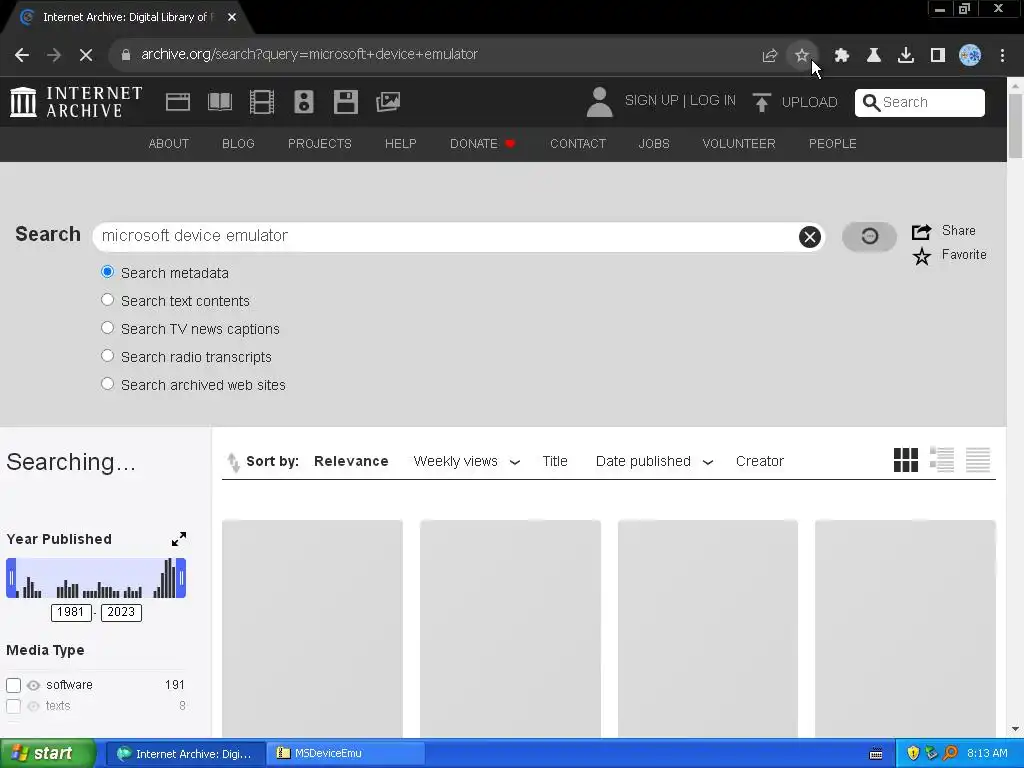Open the Video film-strip icon

(262, 102)
